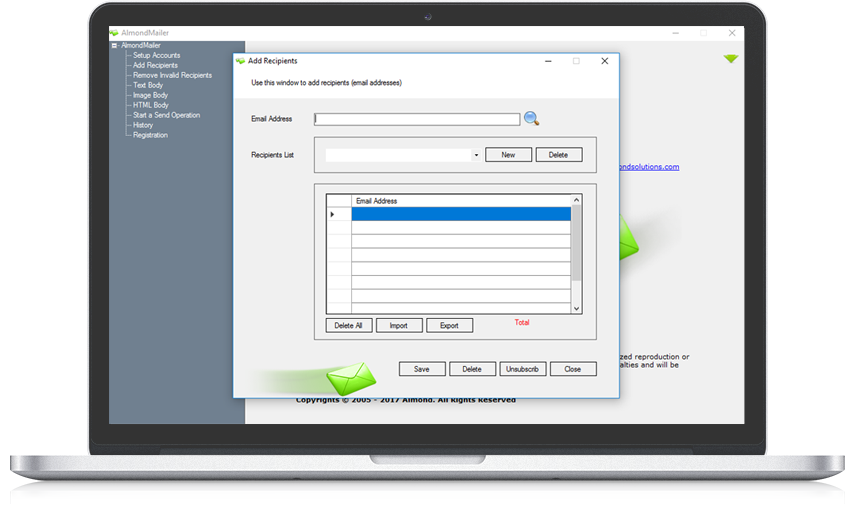Open the almondsolutions.com link in main window
855x520 pixels.
[x=649, y=167]
